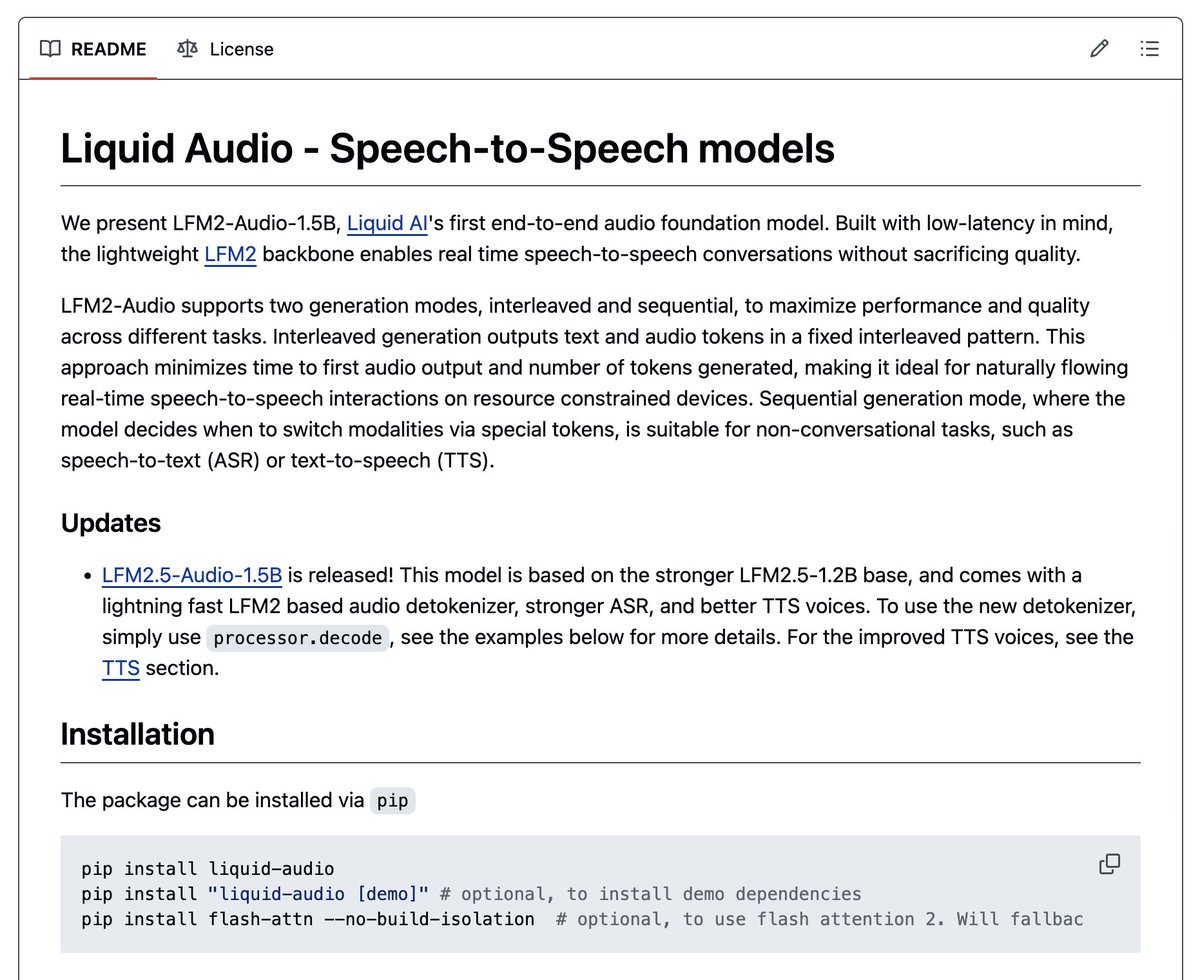The height and width of the screenshot is (980, 1200).
Task: Click the 'liquid-audio [demo]' install line
Action: (x=471, y=894)
